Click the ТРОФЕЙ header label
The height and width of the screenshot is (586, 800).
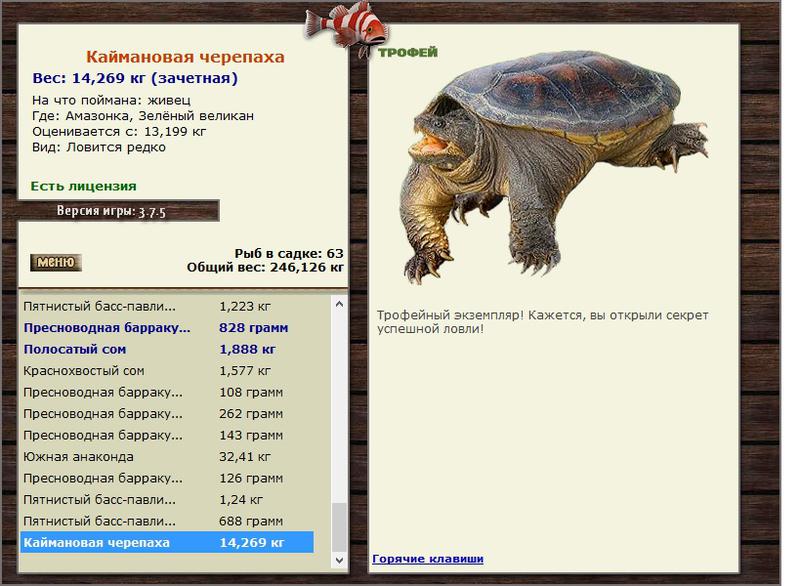click(408, 52)
